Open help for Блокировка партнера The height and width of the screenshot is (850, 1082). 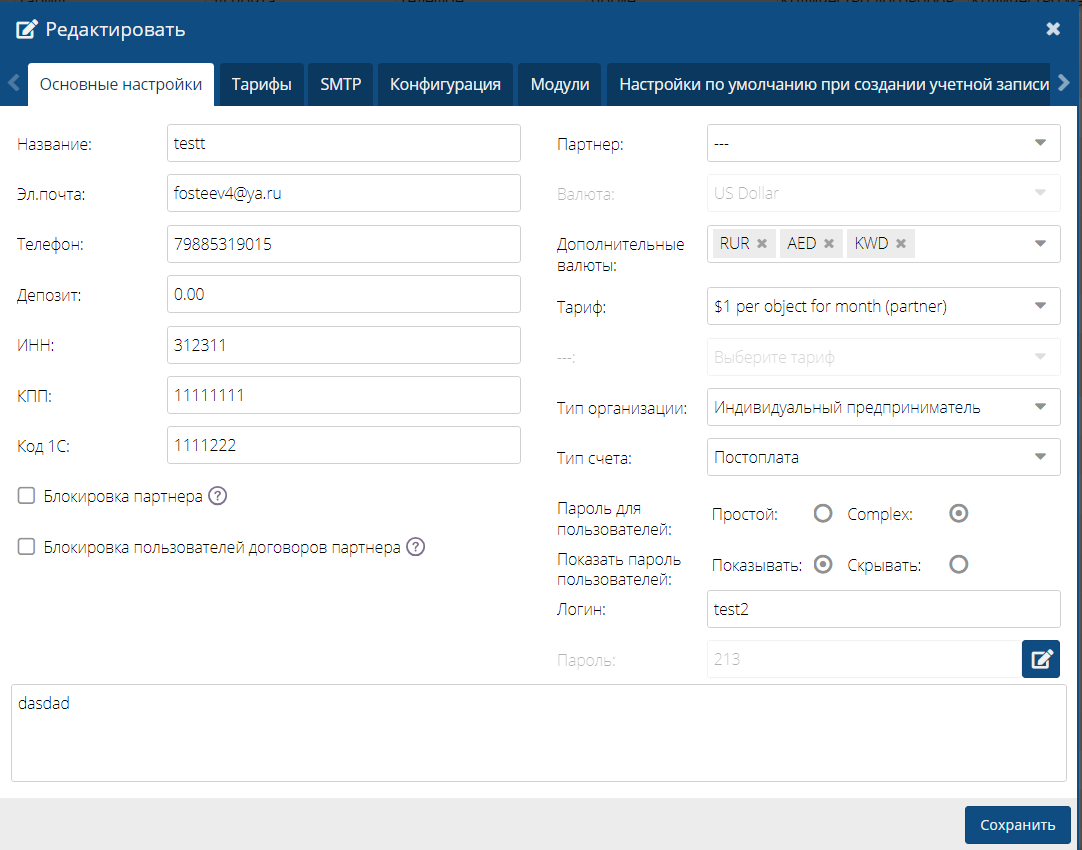click(217, 496)
